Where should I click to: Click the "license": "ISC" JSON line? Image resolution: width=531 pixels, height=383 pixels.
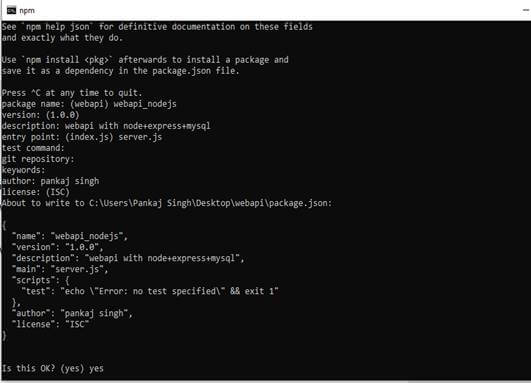50,324
